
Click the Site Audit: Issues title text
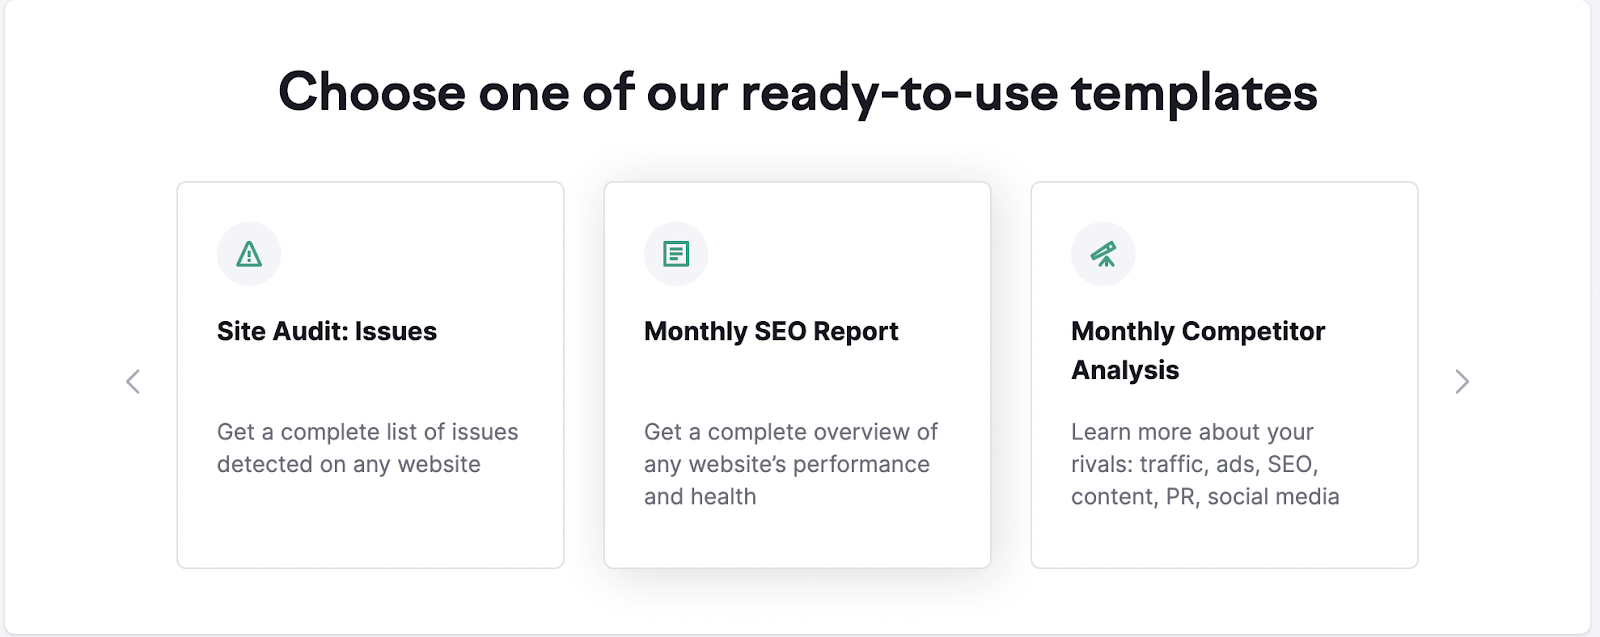click(x=326, y=331)
